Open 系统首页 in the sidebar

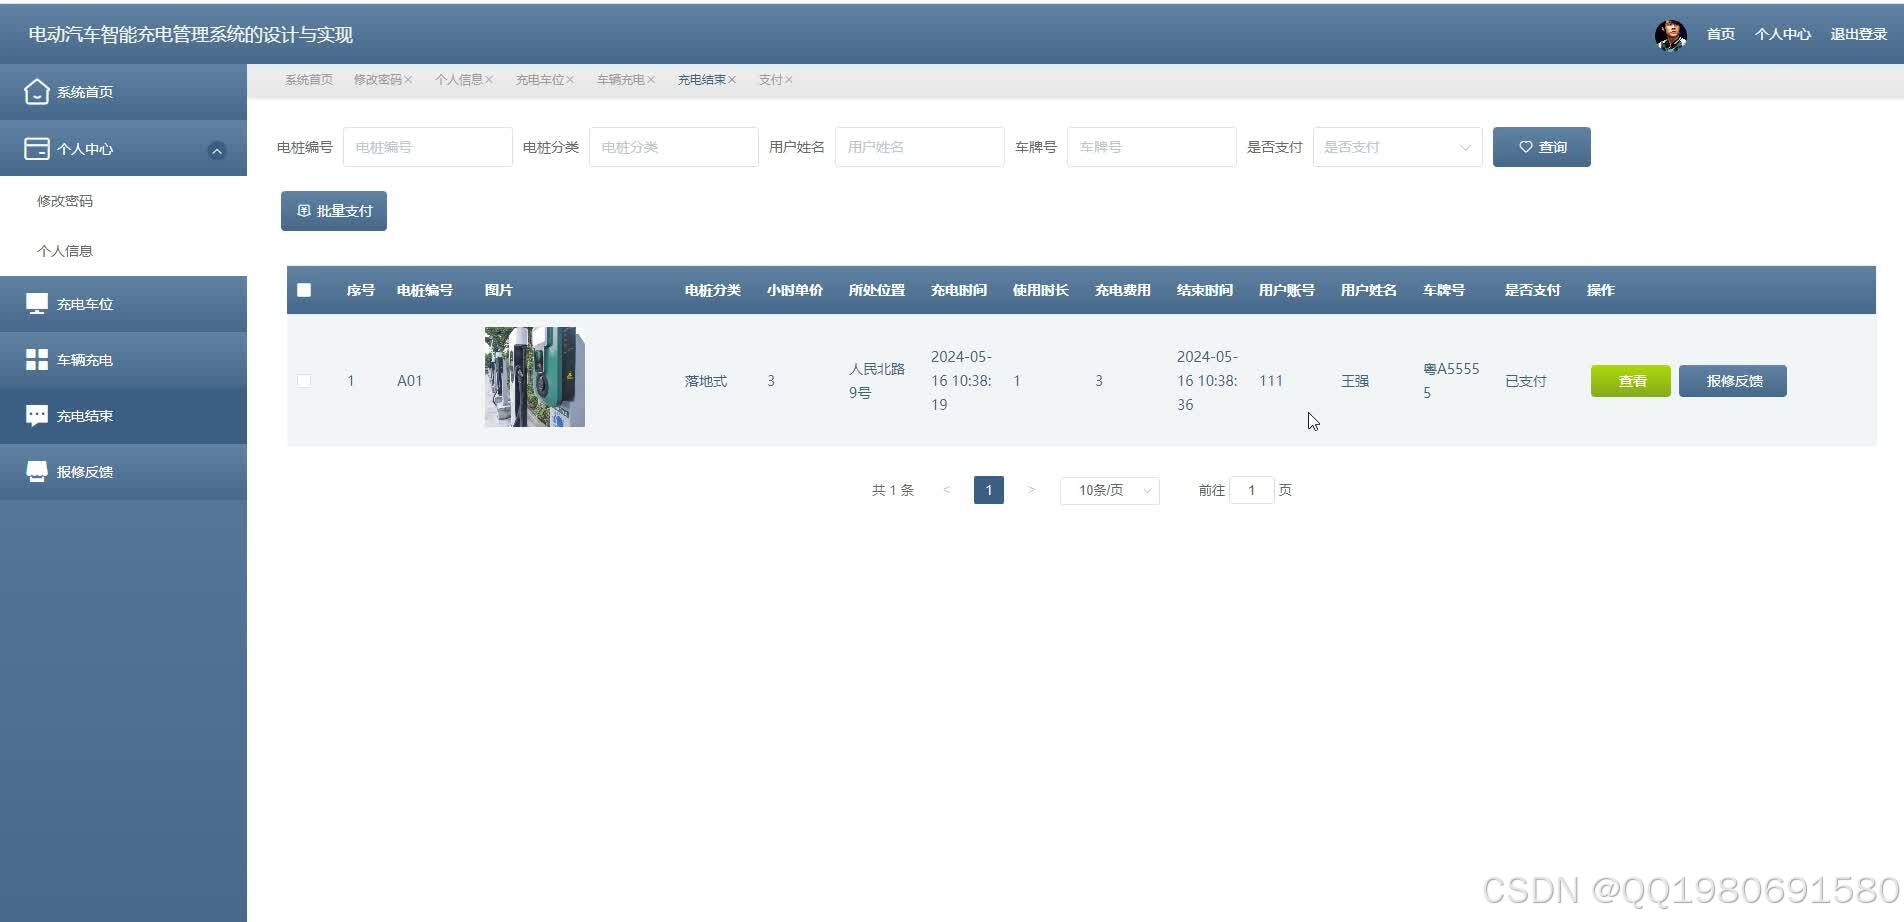click(123, 92)
